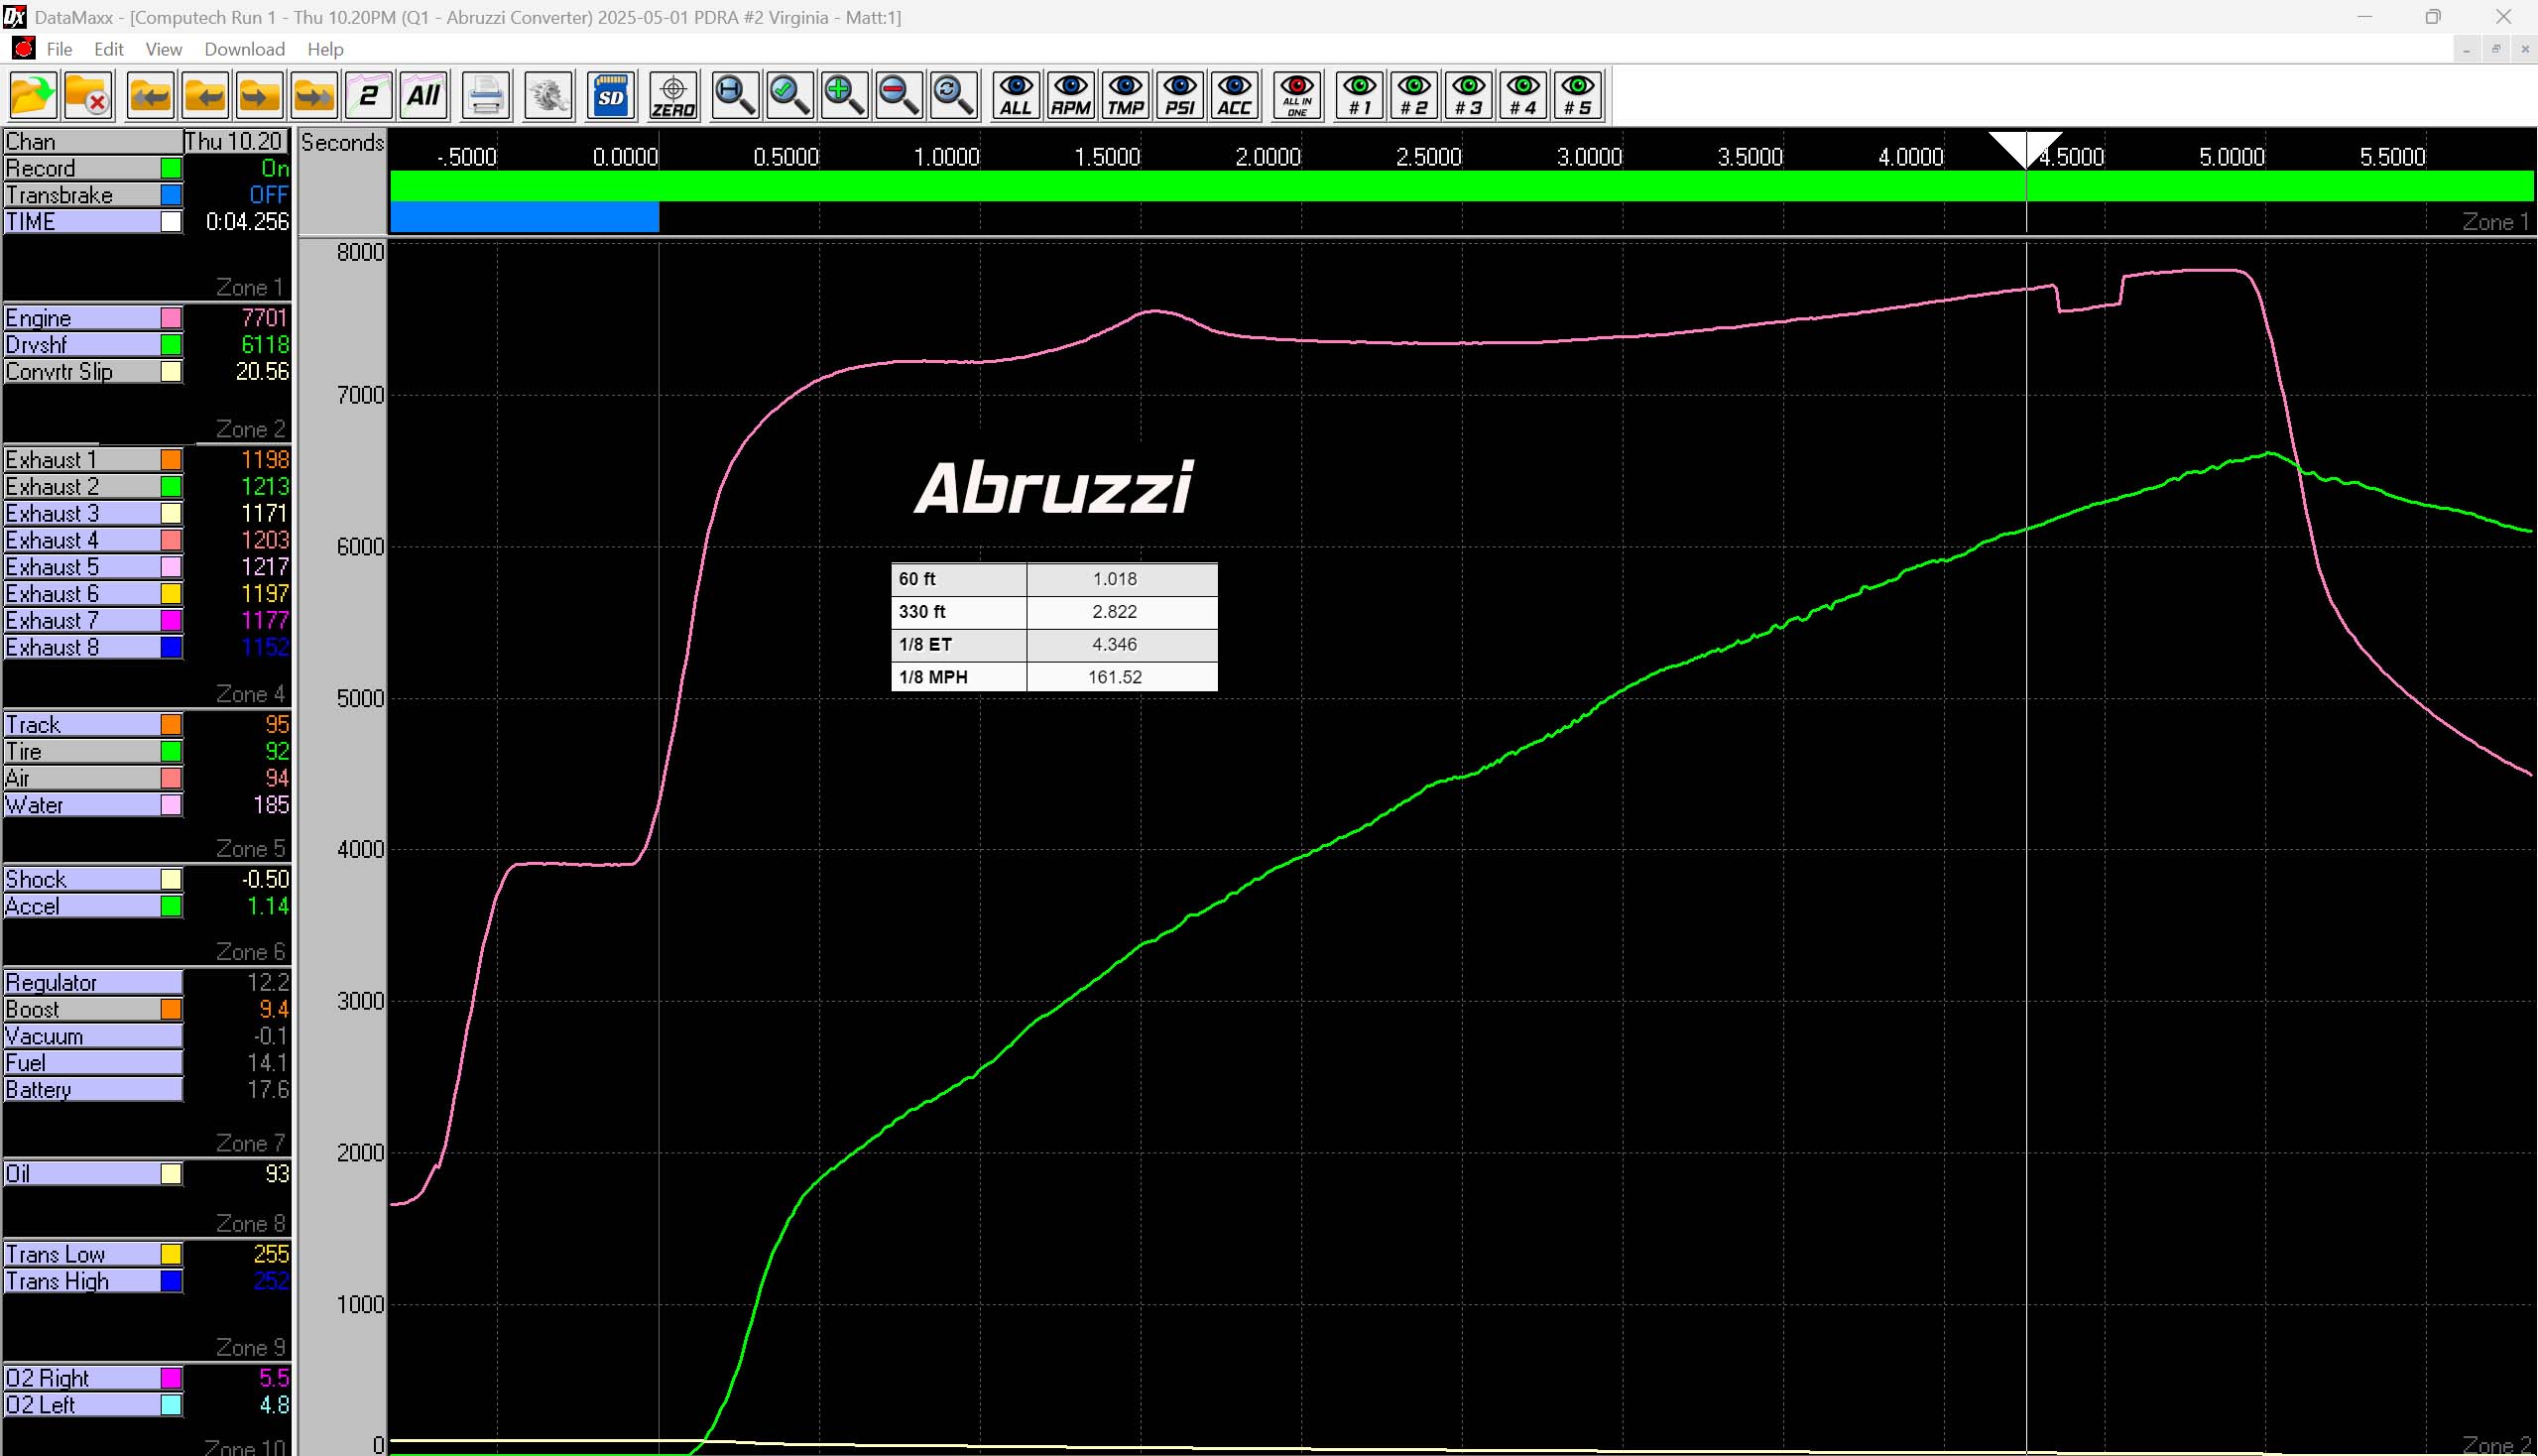Close the current file with the red X folder
The height and width of the screenshot is (1456, 2538).
pyautogui.click(x=88, y=96)
